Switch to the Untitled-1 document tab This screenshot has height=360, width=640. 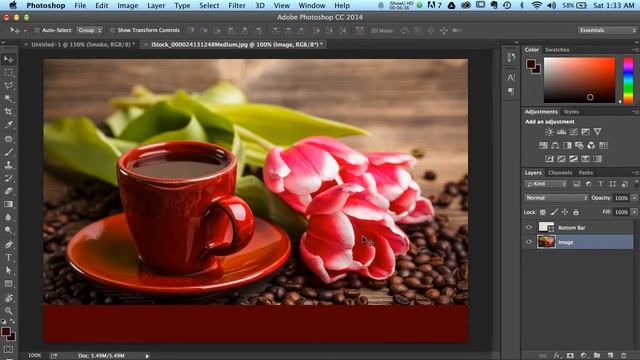tap(82, 44)
